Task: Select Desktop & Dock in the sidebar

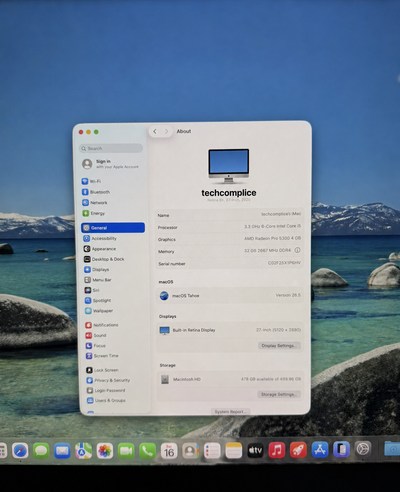Action: 114,259
